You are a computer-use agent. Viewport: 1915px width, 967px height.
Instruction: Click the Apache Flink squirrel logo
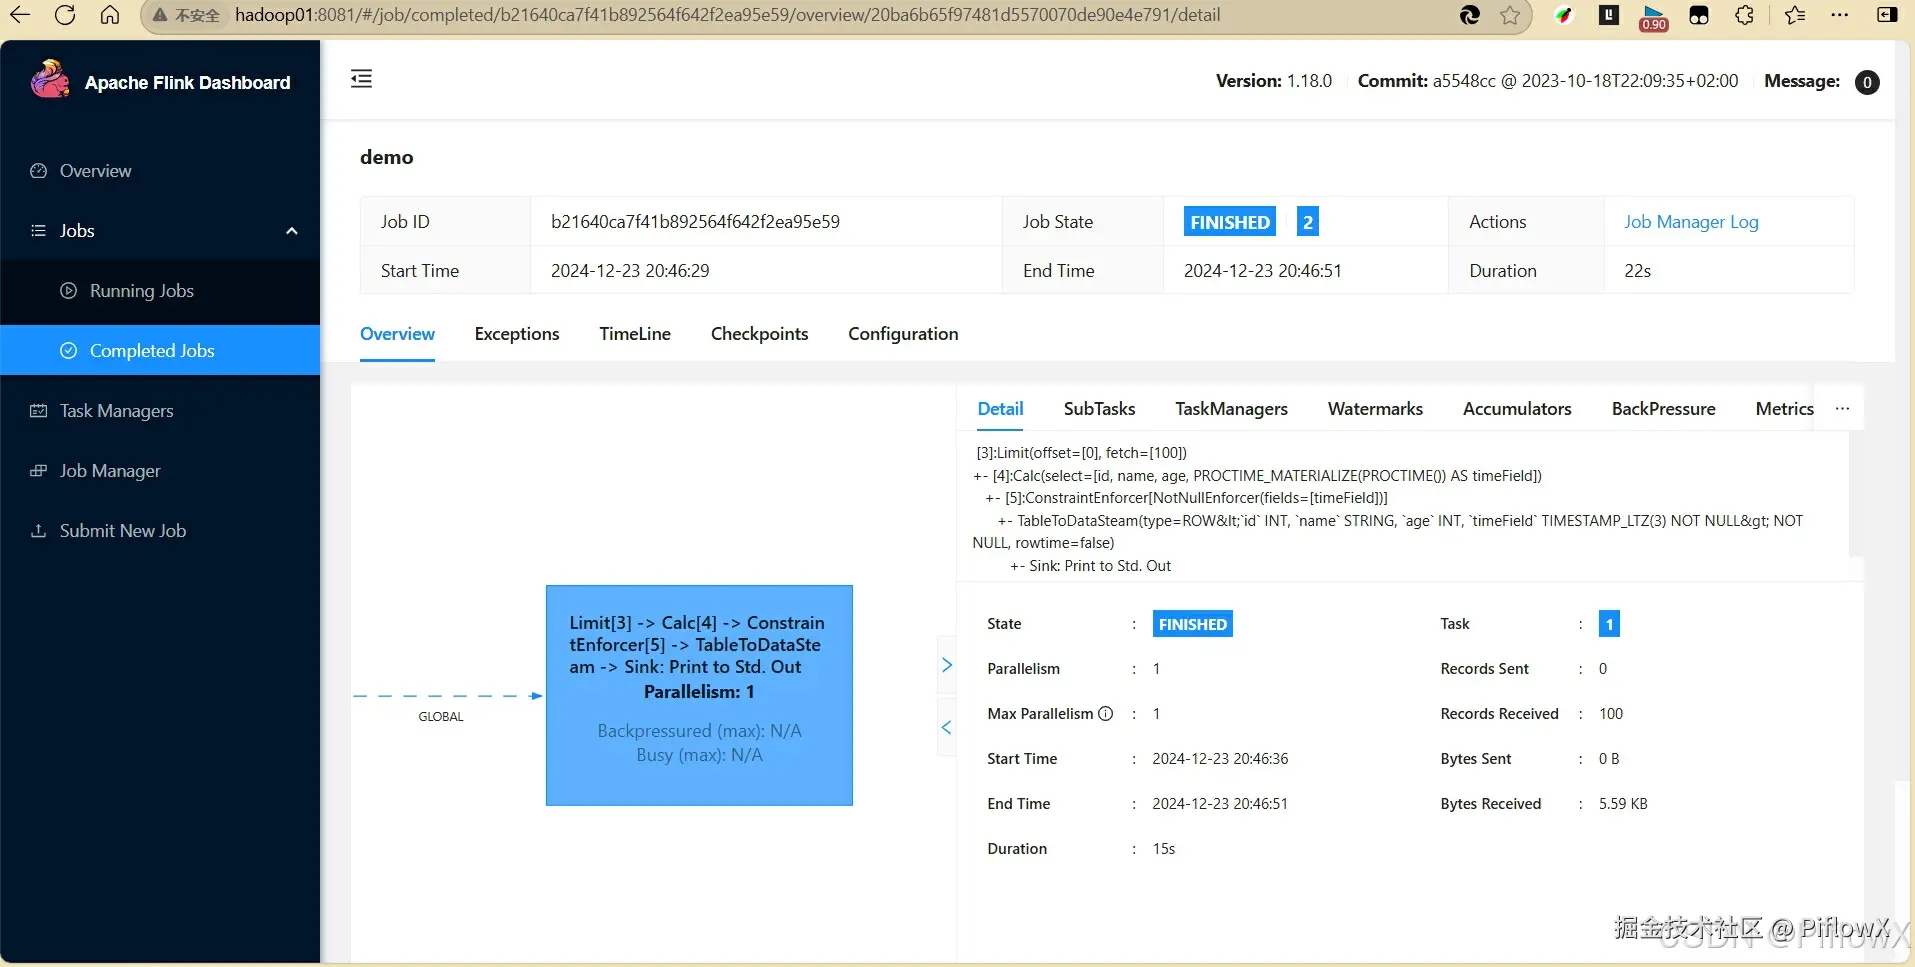[50, 80]
